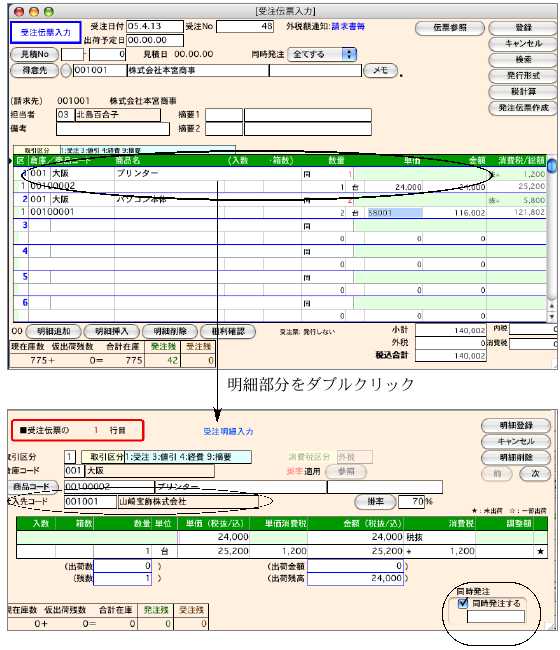Click the customer name field 株式会社本宮商事
560x650 pixels.
(x=198, y=70)
